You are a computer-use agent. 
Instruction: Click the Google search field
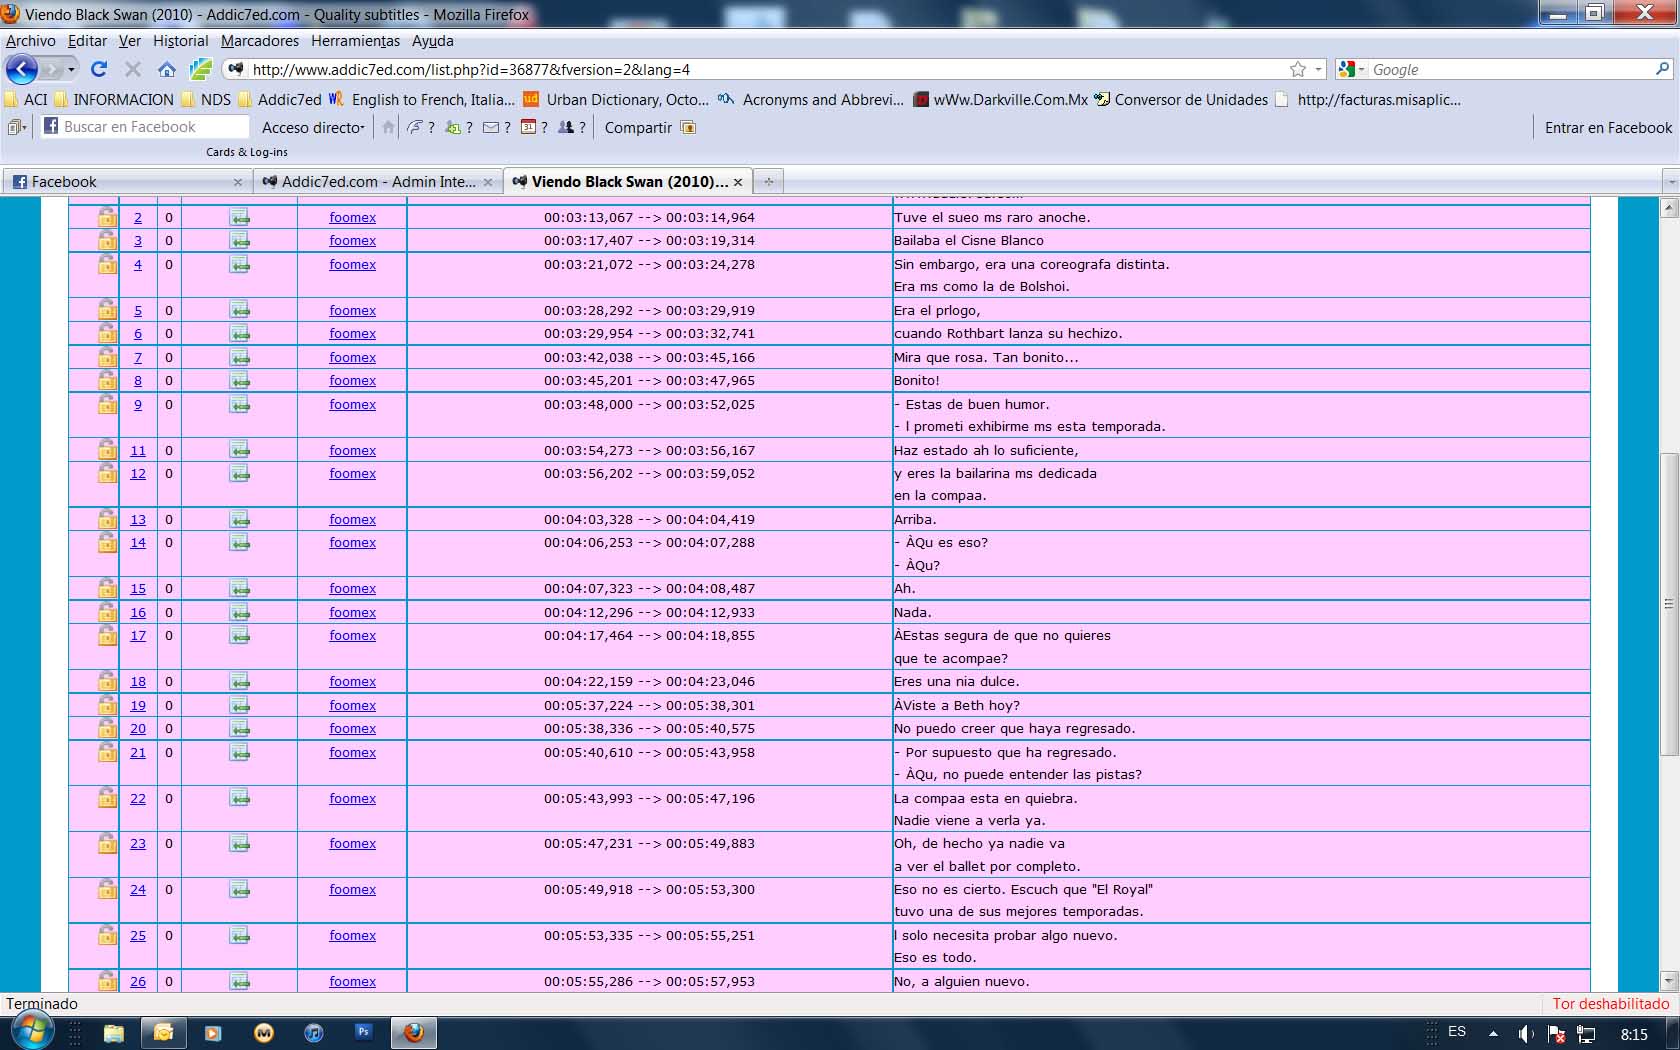[x=1510, y=69]
